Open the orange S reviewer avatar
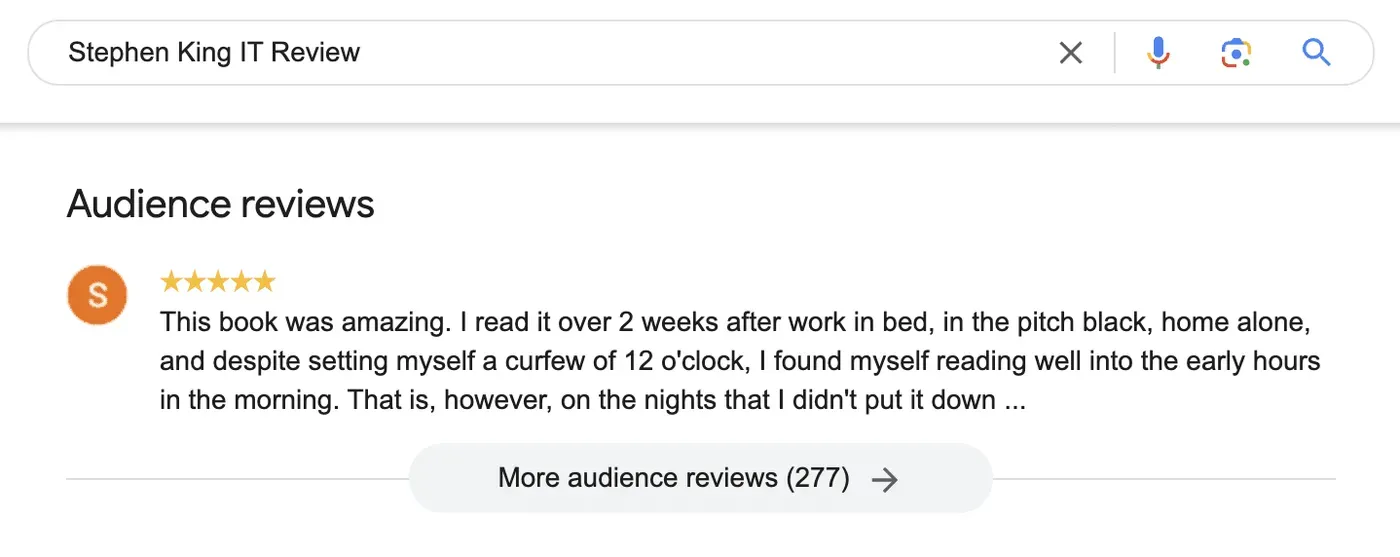 tap(97, 295)
